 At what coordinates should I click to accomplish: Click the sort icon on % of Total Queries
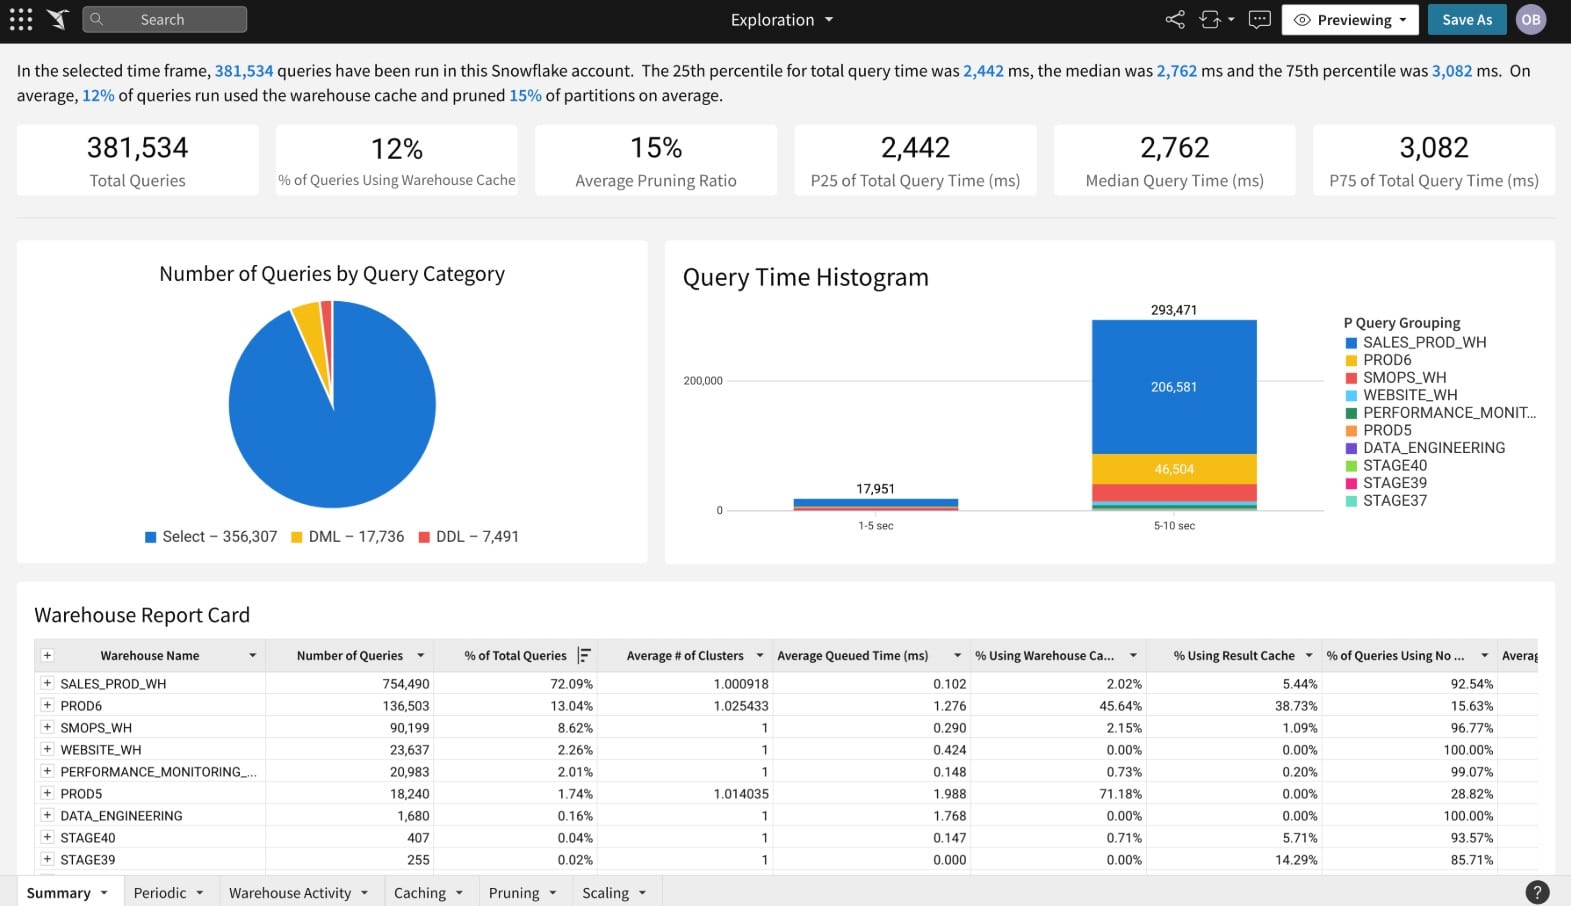584,655
